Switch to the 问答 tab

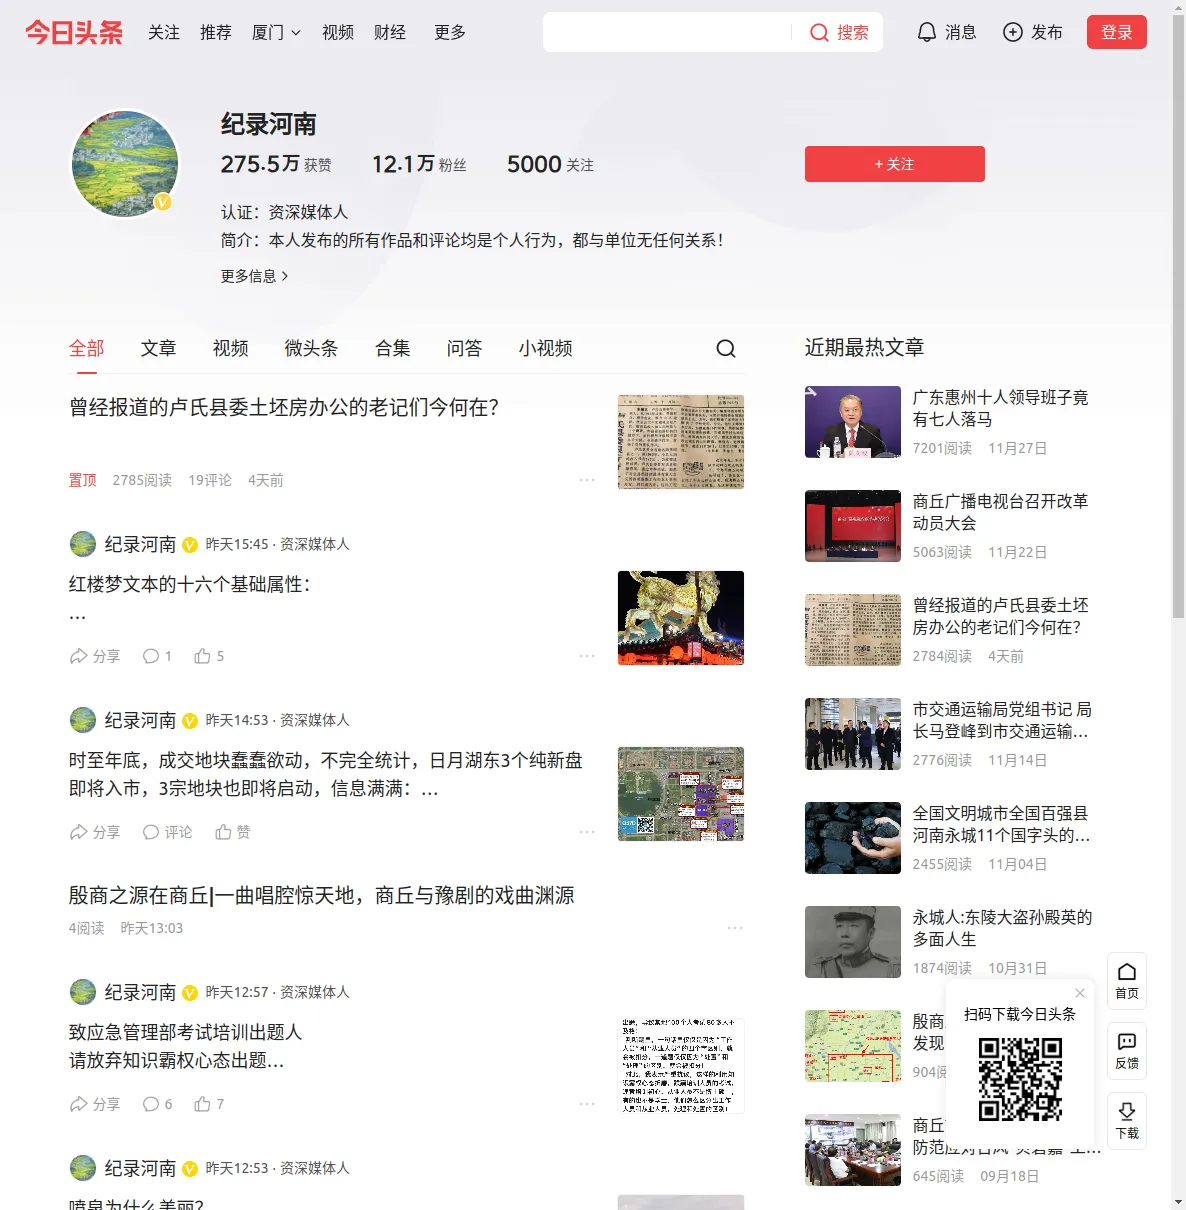point(465,348)
